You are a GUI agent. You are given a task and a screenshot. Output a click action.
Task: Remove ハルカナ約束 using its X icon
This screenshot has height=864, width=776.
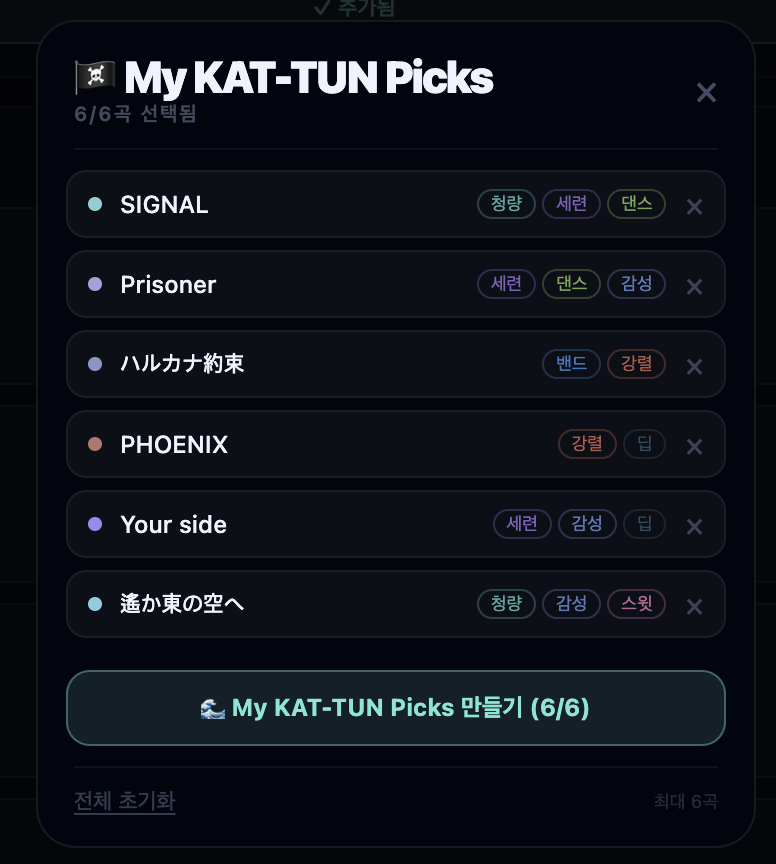[695, 367]
